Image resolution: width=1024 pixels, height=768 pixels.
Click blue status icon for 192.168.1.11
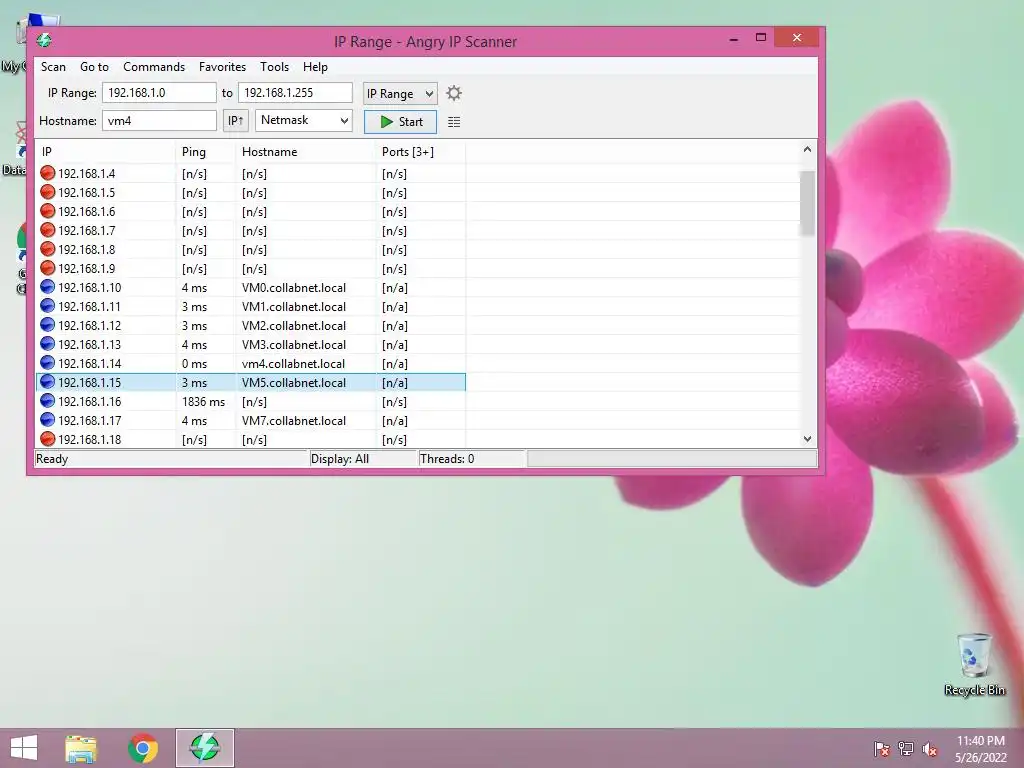[x=47, y=306]
